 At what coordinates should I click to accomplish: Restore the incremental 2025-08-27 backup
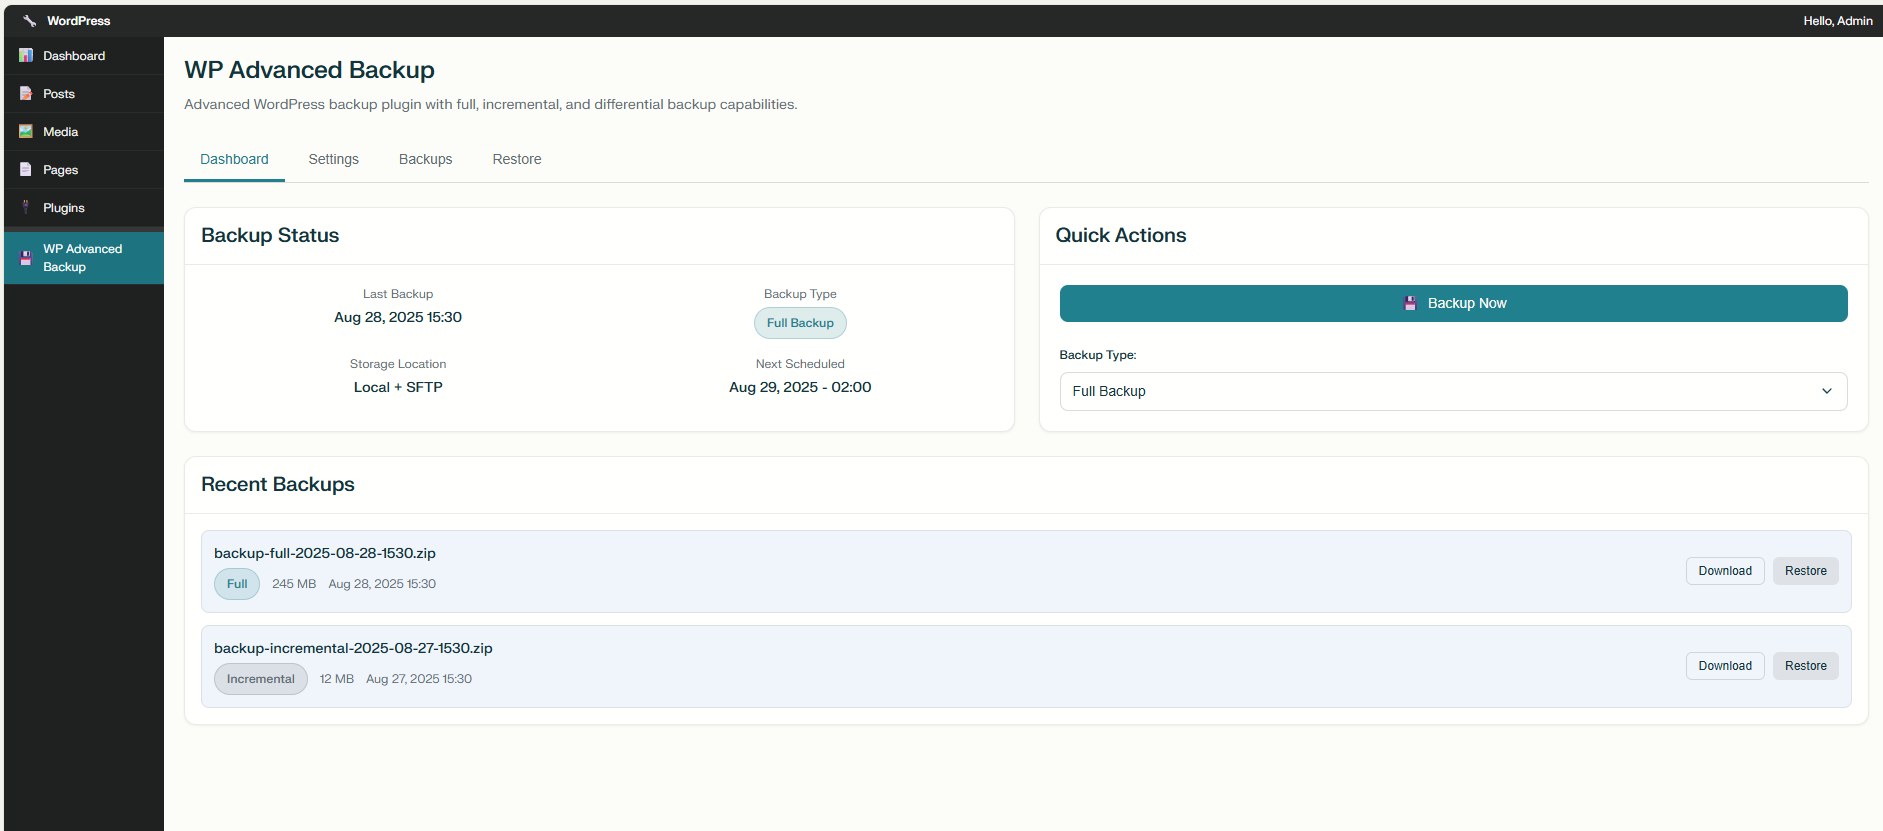[1805, 666]
